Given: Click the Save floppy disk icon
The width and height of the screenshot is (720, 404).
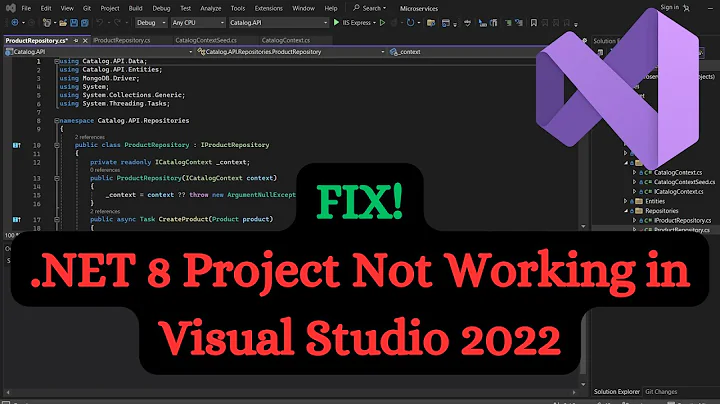Looking at the screenshot, I should pos(74,22).
